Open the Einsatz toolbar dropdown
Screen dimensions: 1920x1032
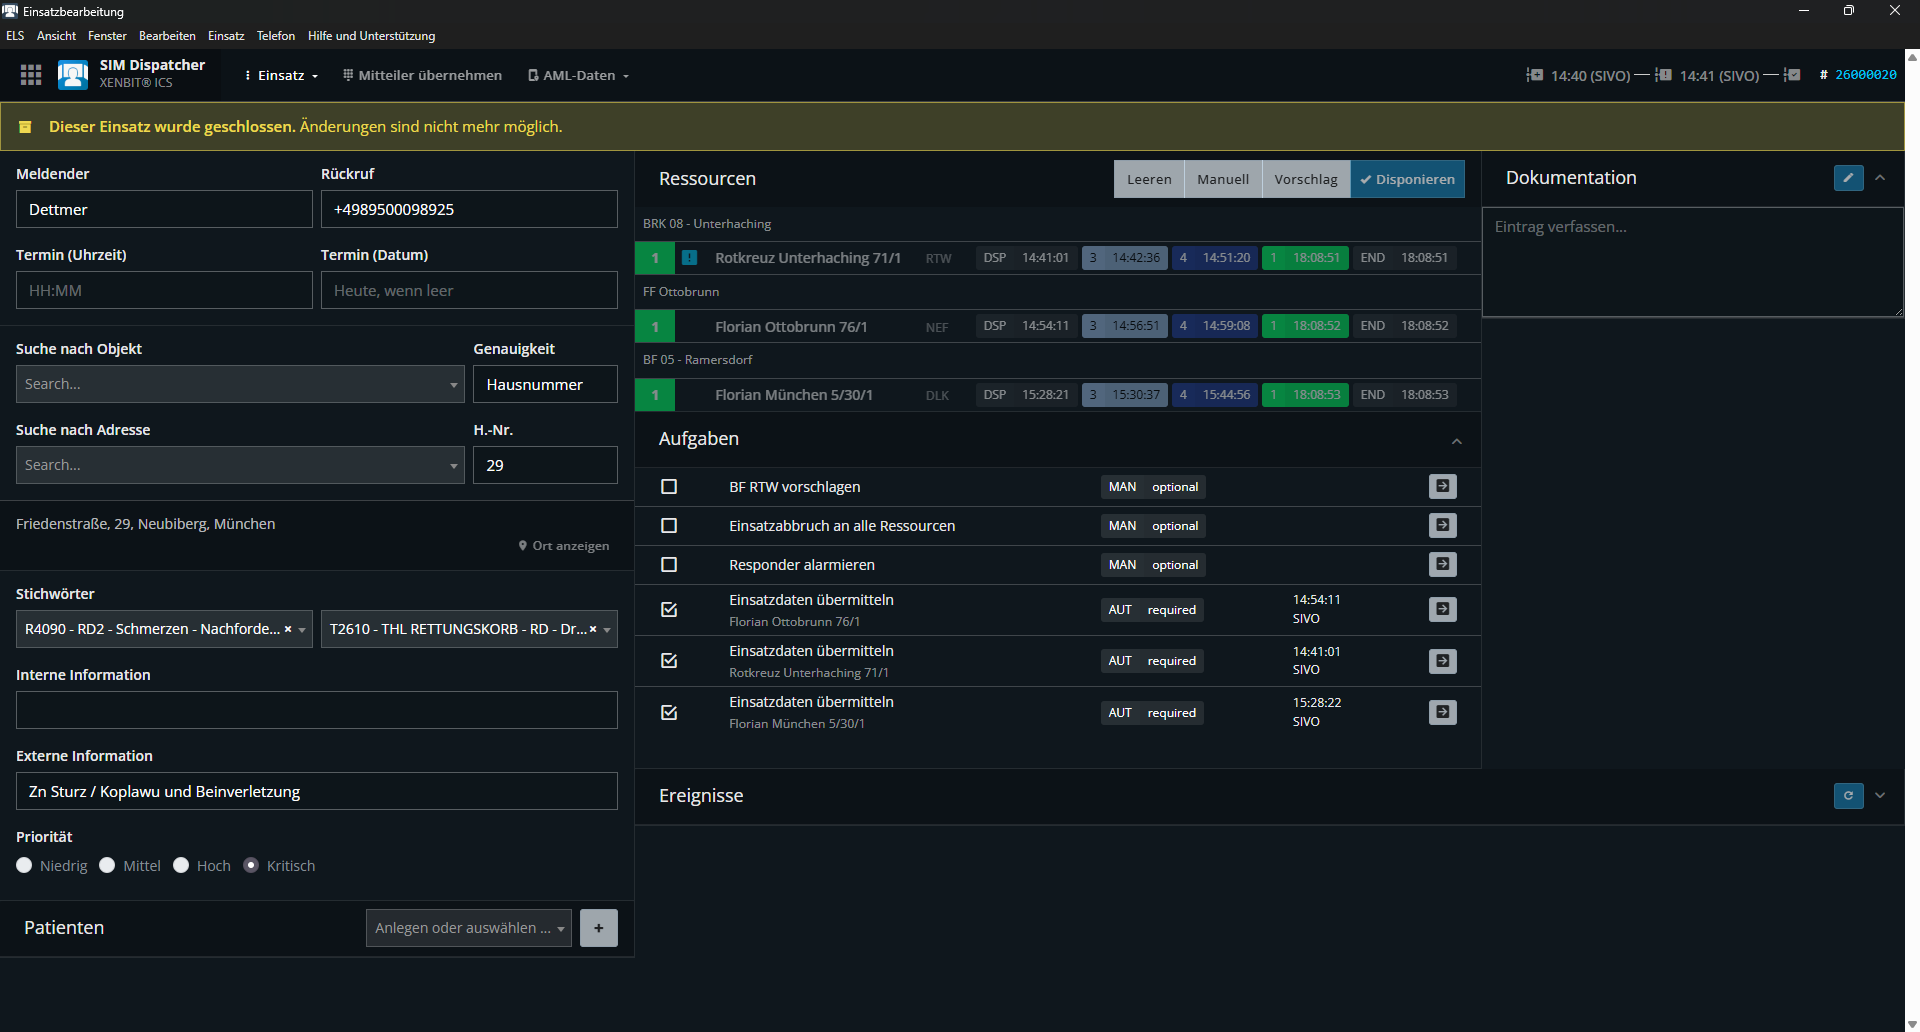tap(282, 76)
